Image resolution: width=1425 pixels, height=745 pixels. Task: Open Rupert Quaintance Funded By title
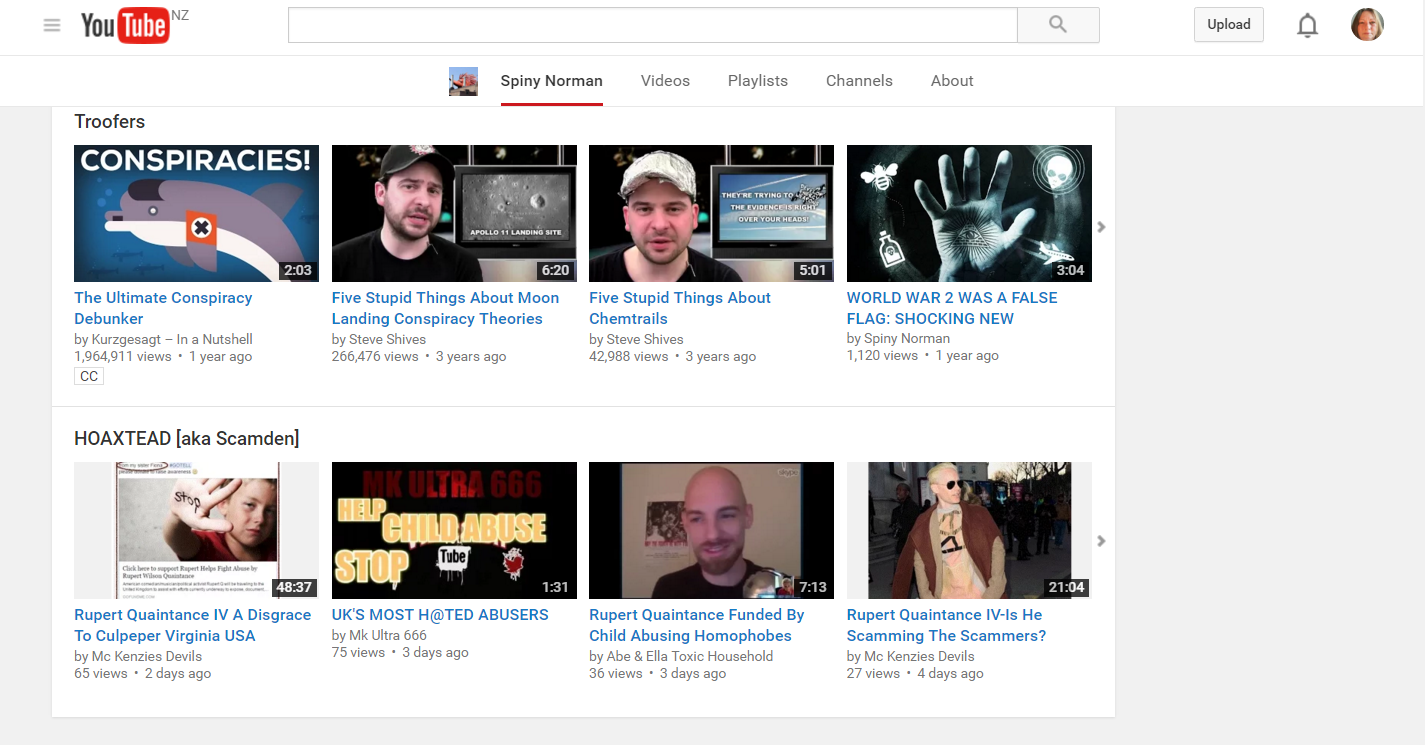coord(697,625)
